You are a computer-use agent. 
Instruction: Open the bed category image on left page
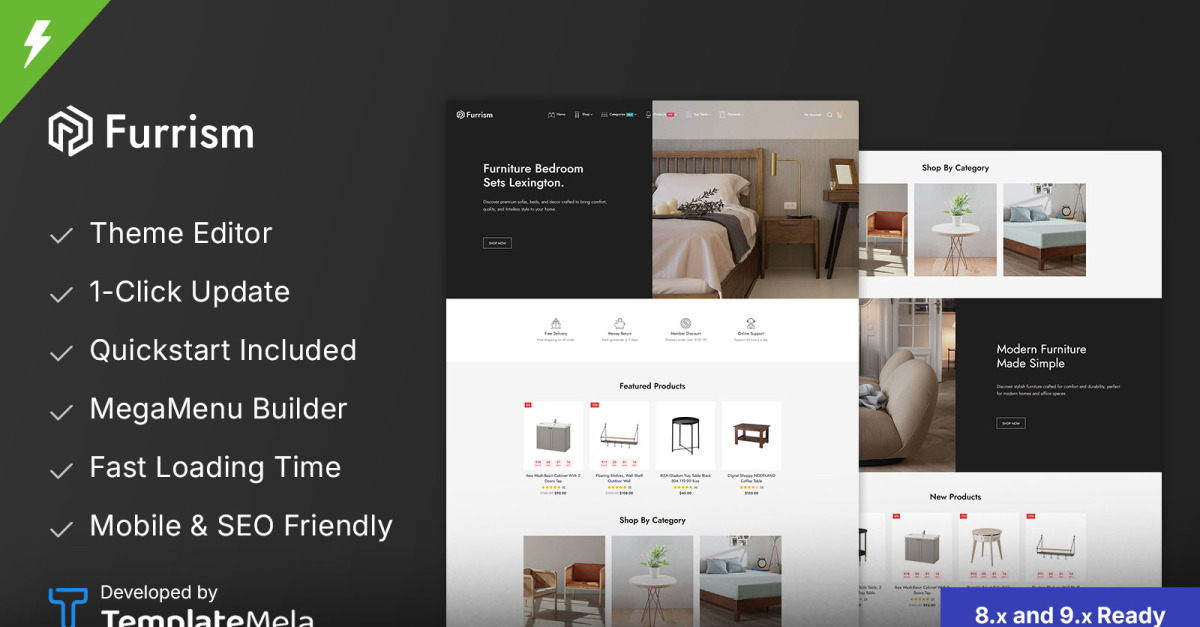pos(740,581)
